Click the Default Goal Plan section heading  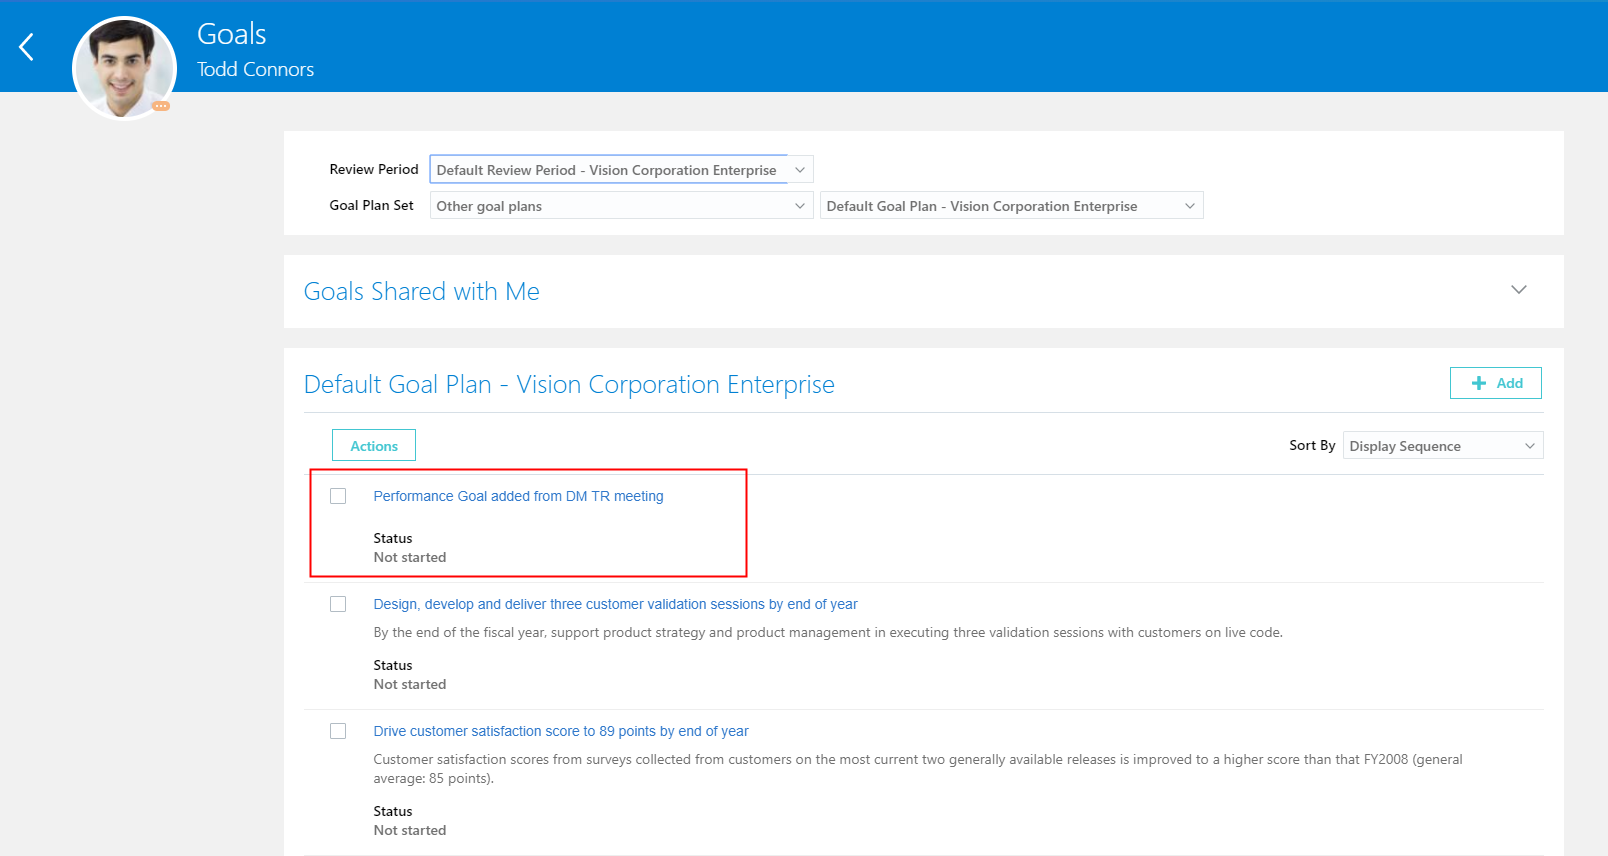[568, 385]
